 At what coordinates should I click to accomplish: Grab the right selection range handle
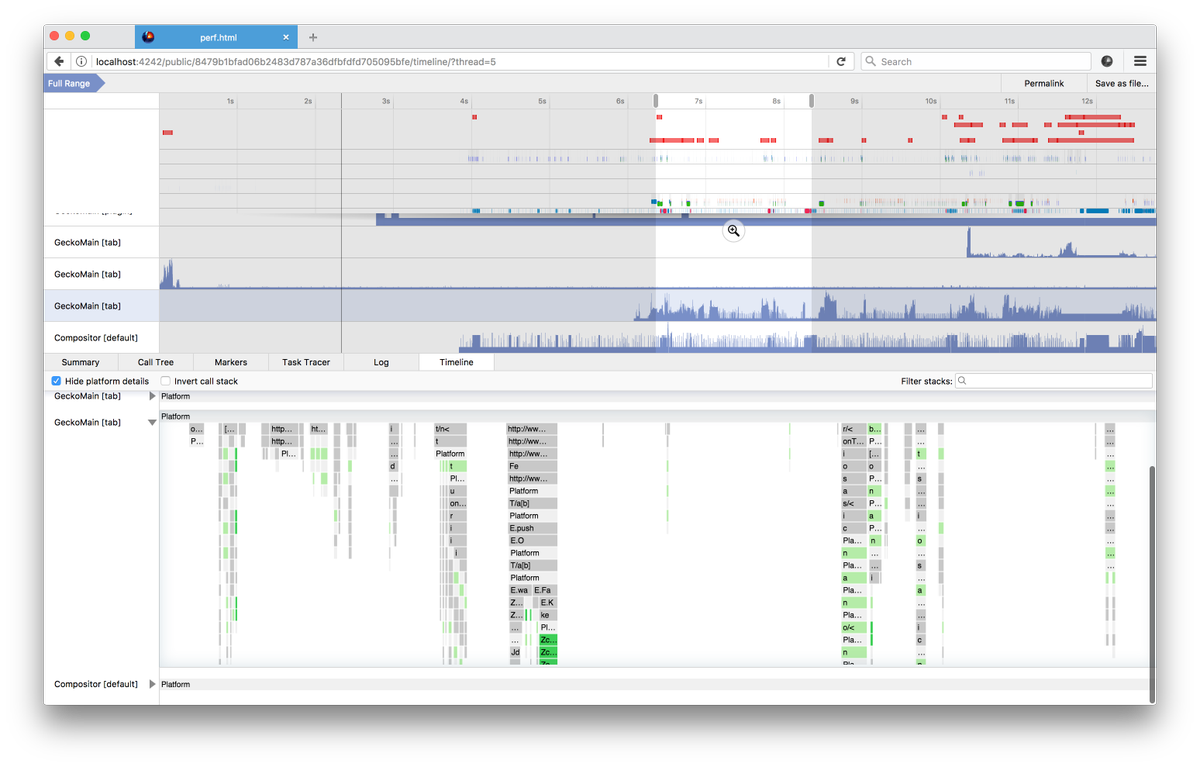coord(811,101)
